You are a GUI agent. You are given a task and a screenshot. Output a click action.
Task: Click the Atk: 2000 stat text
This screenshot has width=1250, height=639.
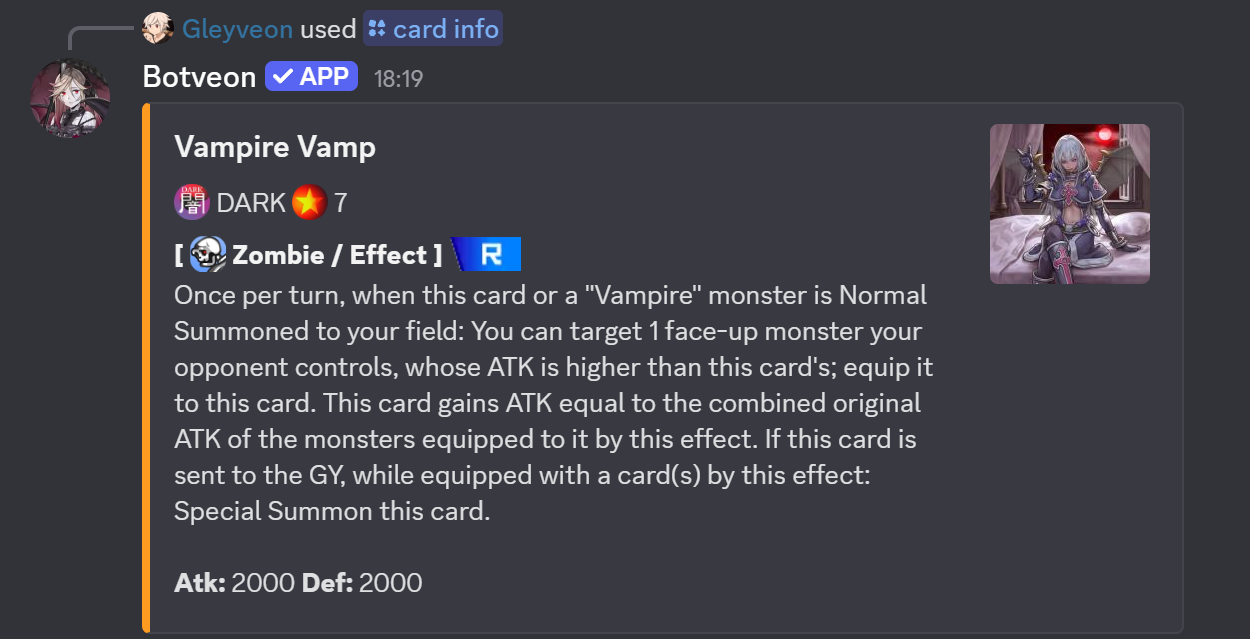coord(234,583)
